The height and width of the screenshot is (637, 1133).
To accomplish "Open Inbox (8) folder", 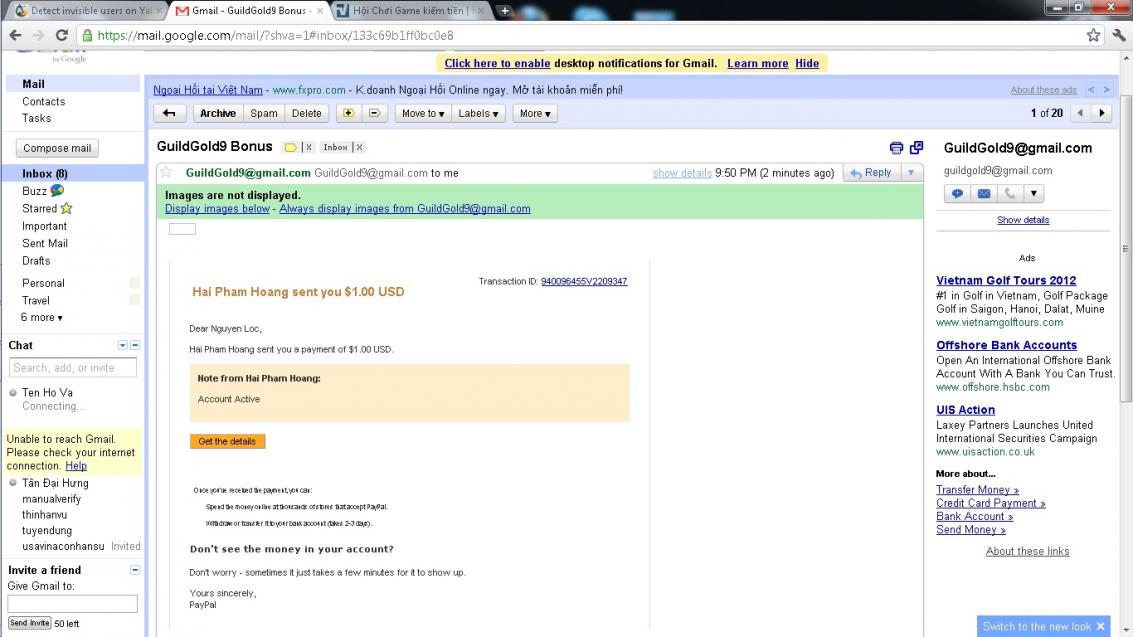I will (x=45, y=173).
